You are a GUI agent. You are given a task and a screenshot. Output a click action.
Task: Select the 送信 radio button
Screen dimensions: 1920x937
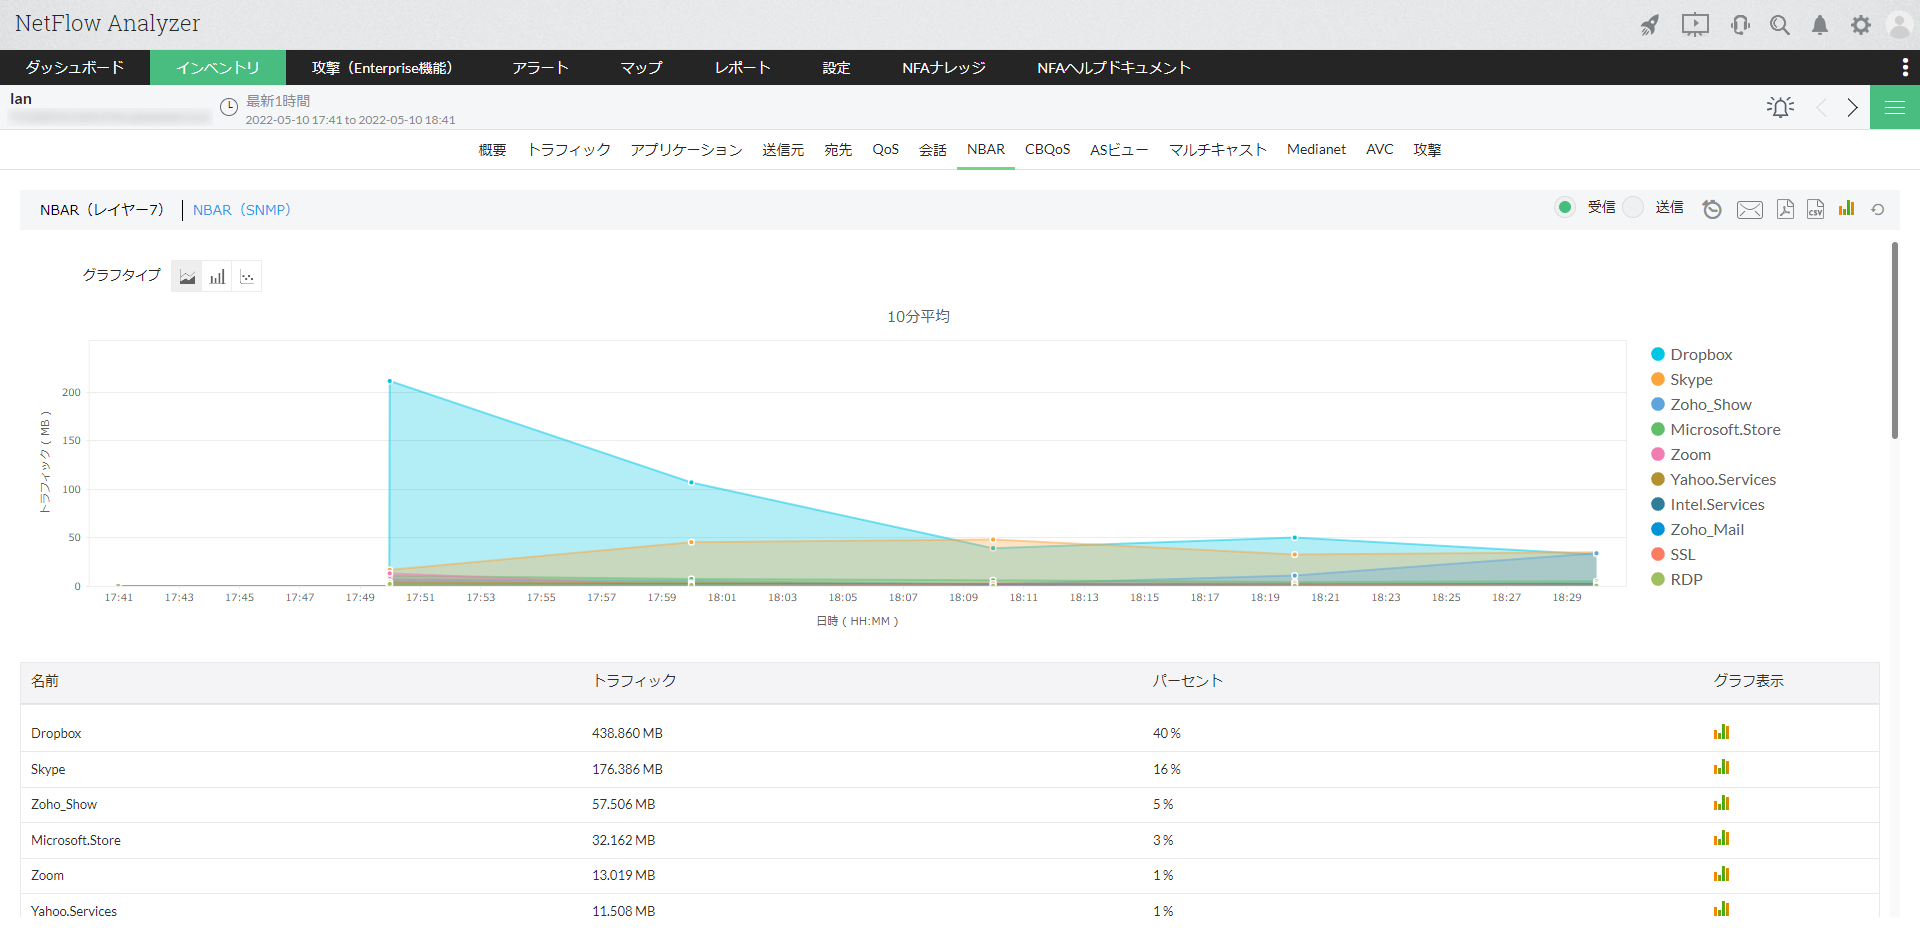coord(1633,207)
